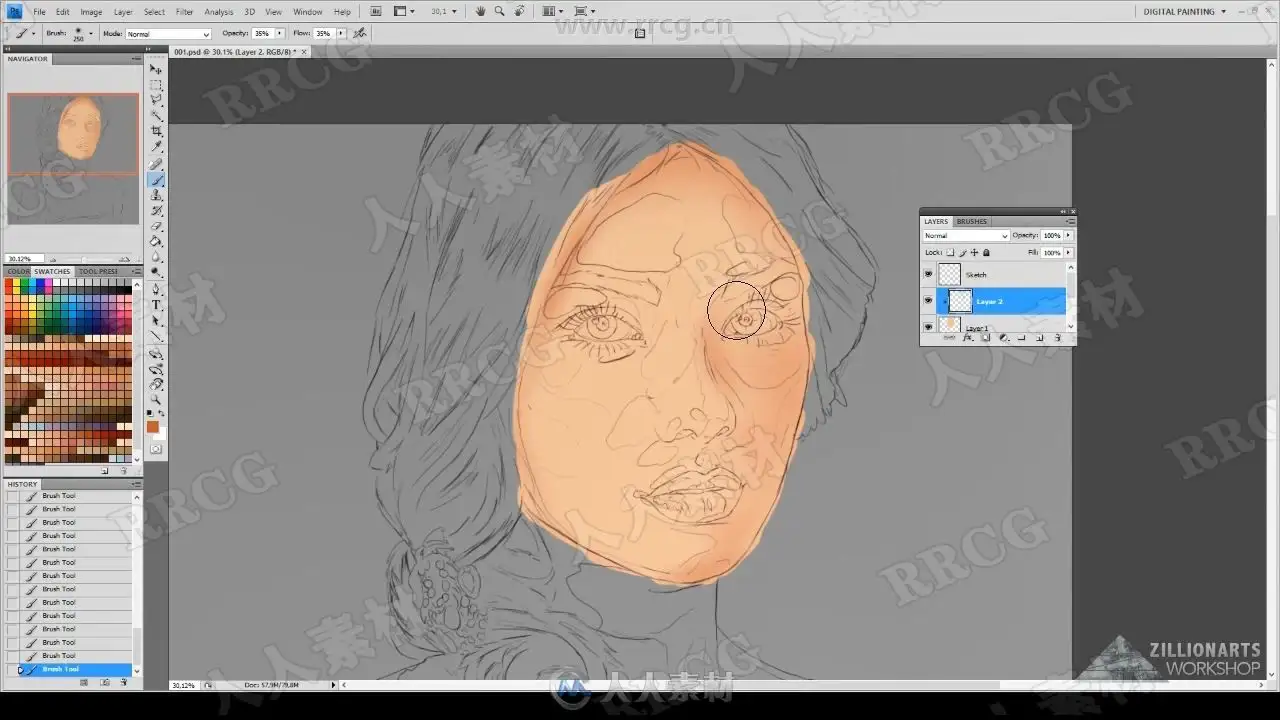Open the brush Mode dropdown

click(x=167, y=34)
